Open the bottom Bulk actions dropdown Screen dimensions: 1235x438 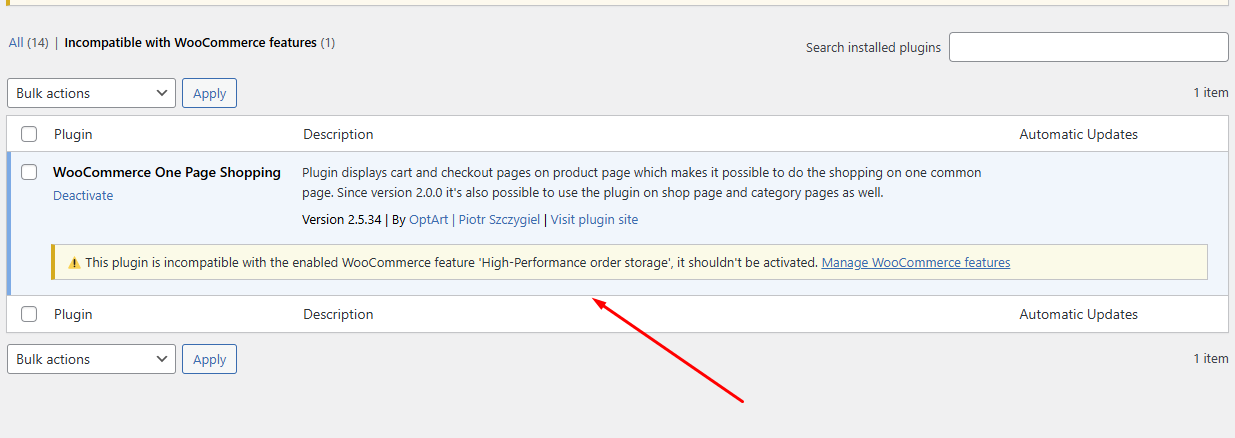(91, 359)
